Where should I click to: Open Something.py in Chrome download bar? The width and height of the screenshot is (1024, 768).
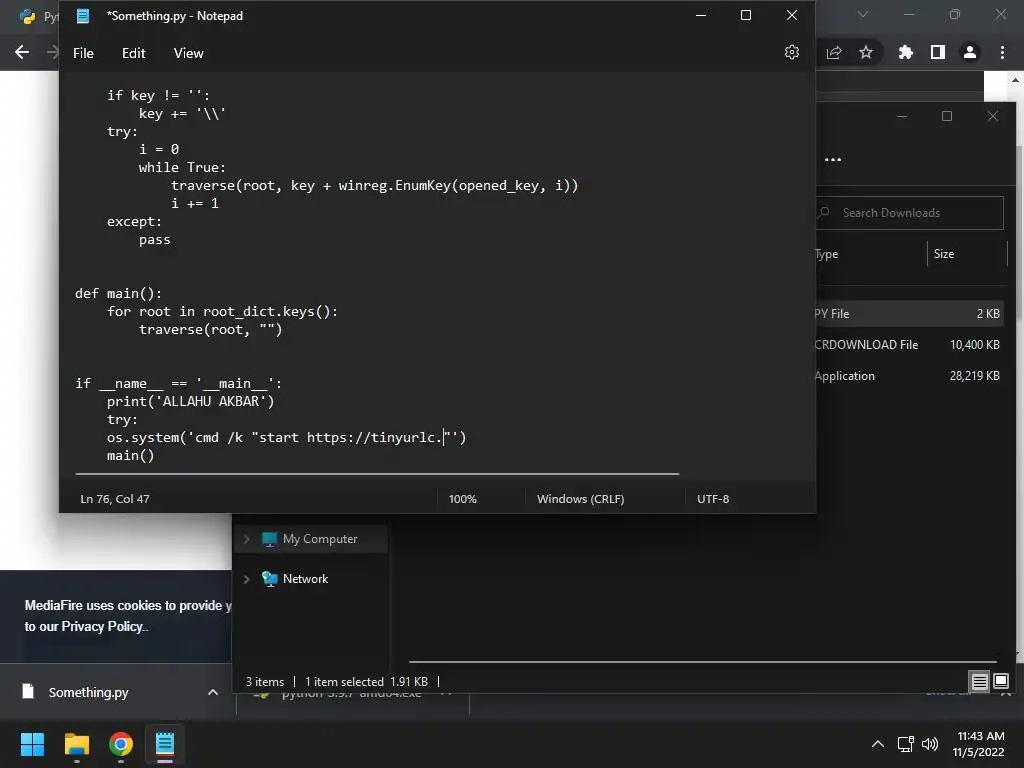(89, 692)
